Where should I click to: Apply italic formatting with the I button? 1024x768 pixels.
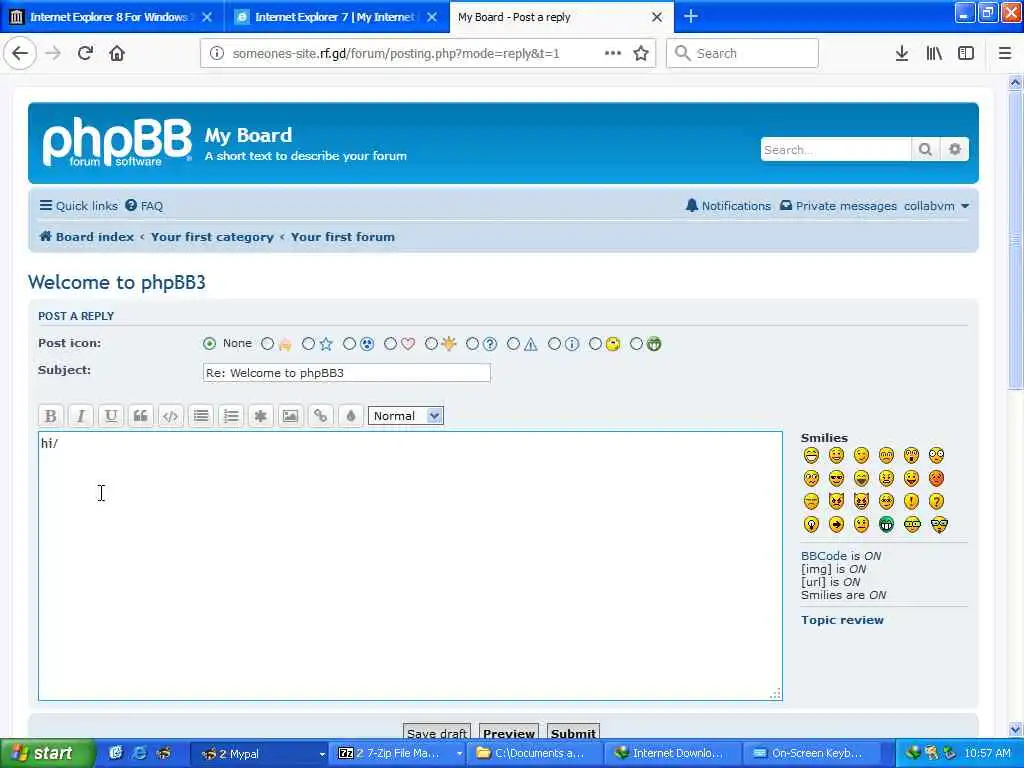click(81, 416)
